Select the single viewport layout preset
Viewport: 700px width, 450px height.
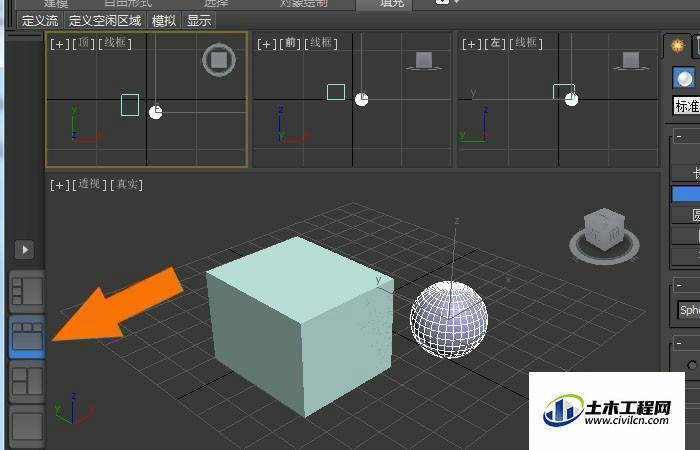27,426
